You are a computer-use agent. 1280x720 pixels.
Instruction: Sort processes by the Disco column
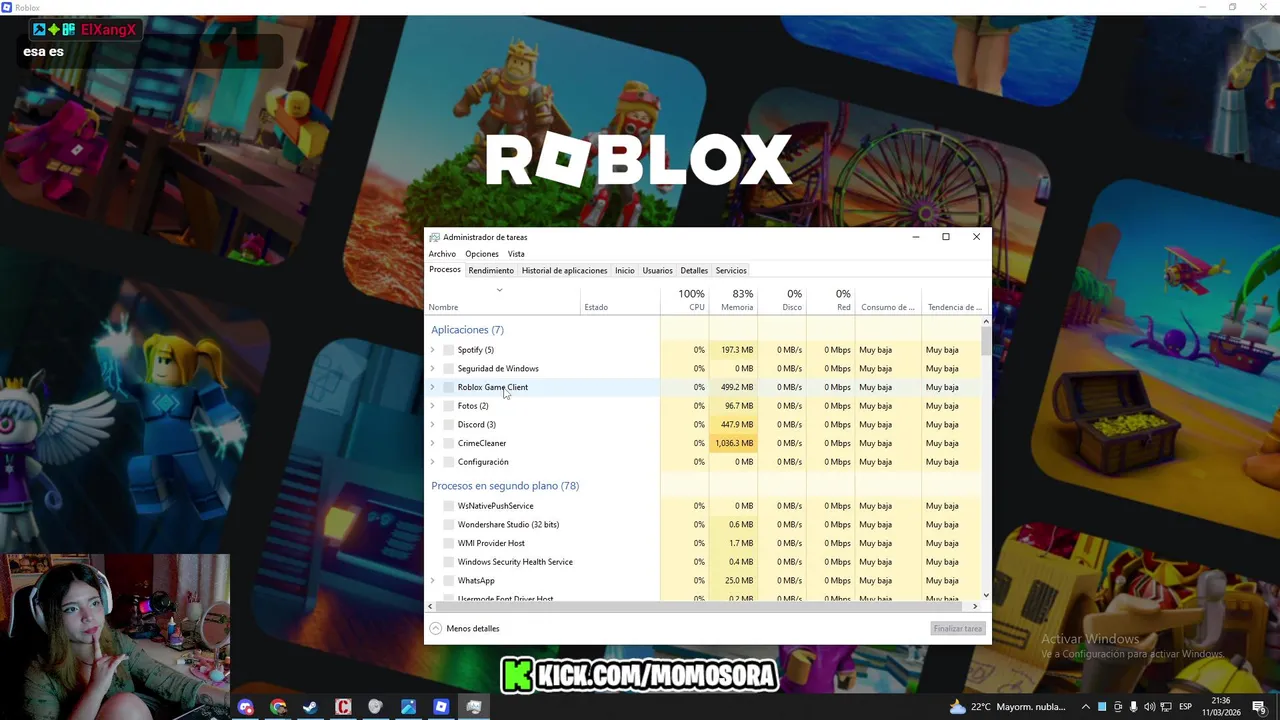[782, 299]
